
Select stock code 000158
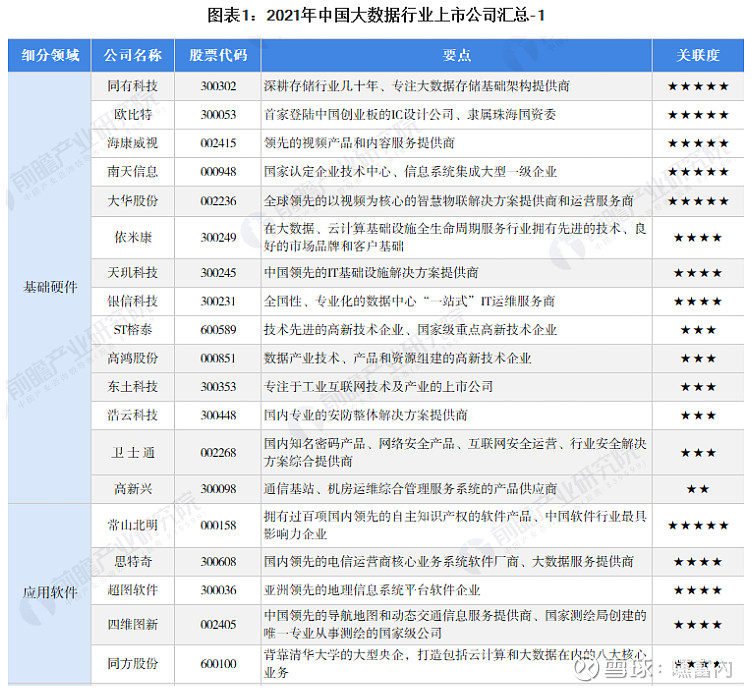point(218,525)
